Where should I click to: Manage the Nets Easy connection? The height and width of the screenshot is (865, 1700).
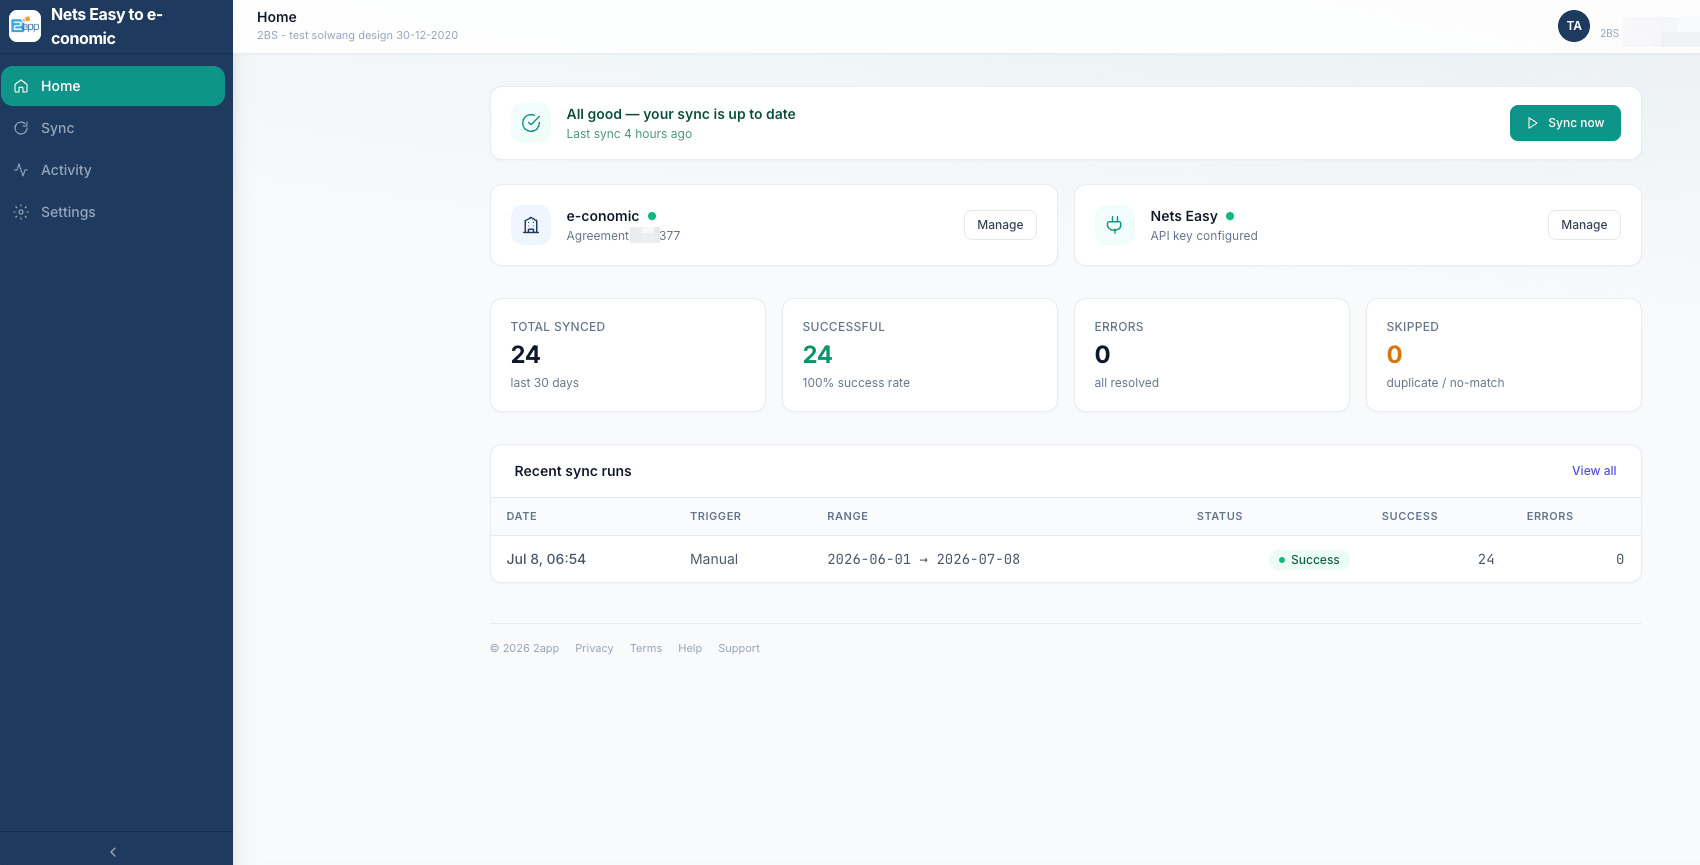pos(1584,225)
